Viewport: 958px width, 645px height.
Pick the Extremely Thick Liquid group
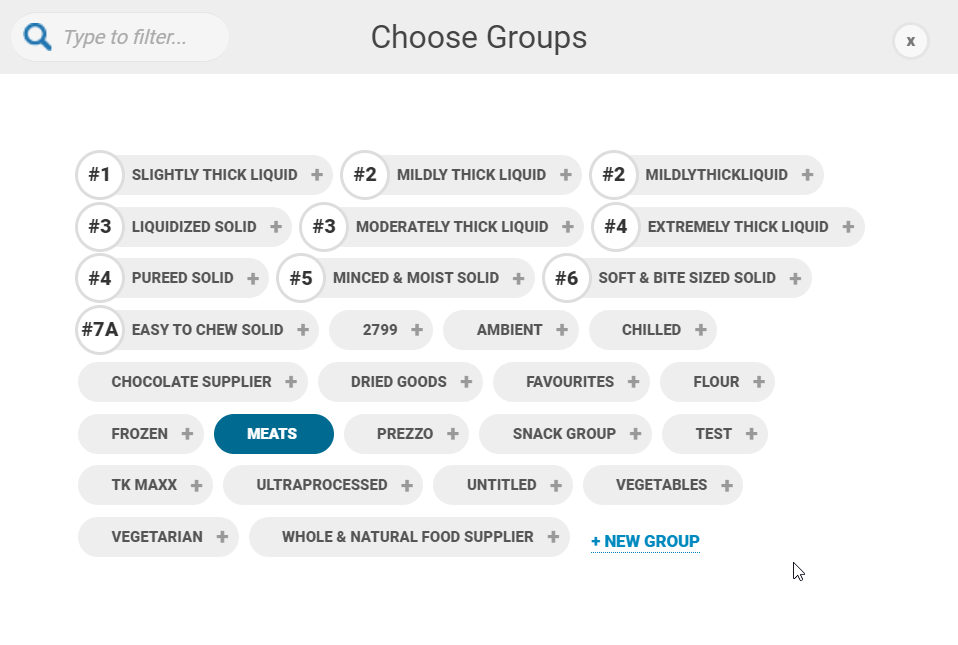point(728,227)
